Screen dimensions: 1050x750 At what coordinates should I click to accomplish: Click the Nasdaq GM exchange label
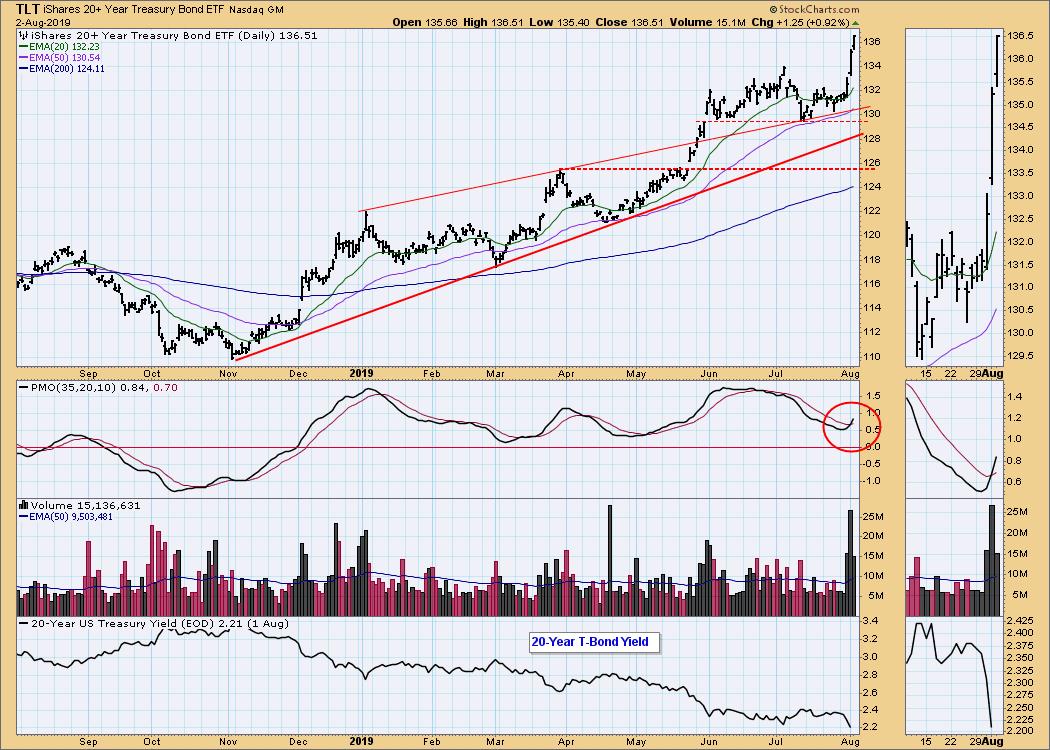(256, 10)
